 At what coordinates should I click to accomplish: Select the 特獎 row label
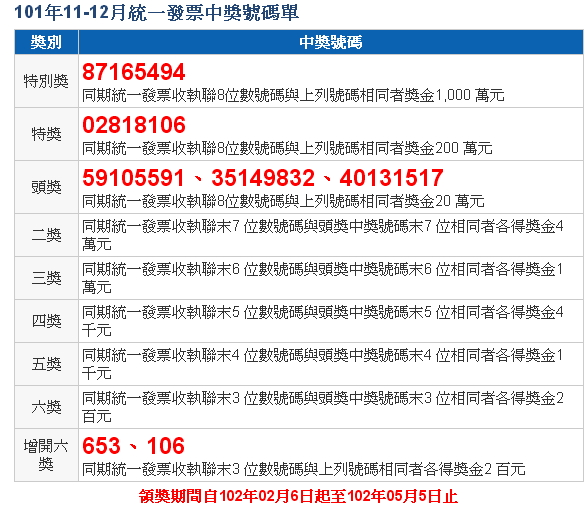[46, 134]
